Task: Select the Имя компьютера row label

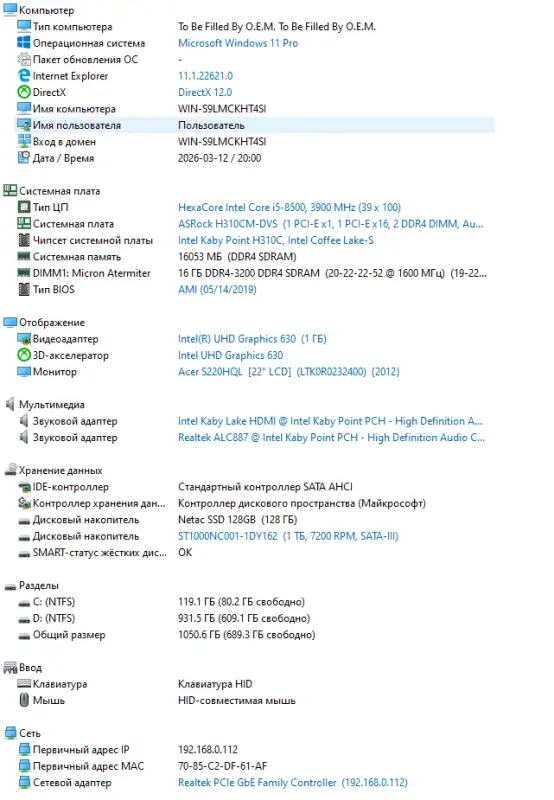Action: tap(74, 109)
